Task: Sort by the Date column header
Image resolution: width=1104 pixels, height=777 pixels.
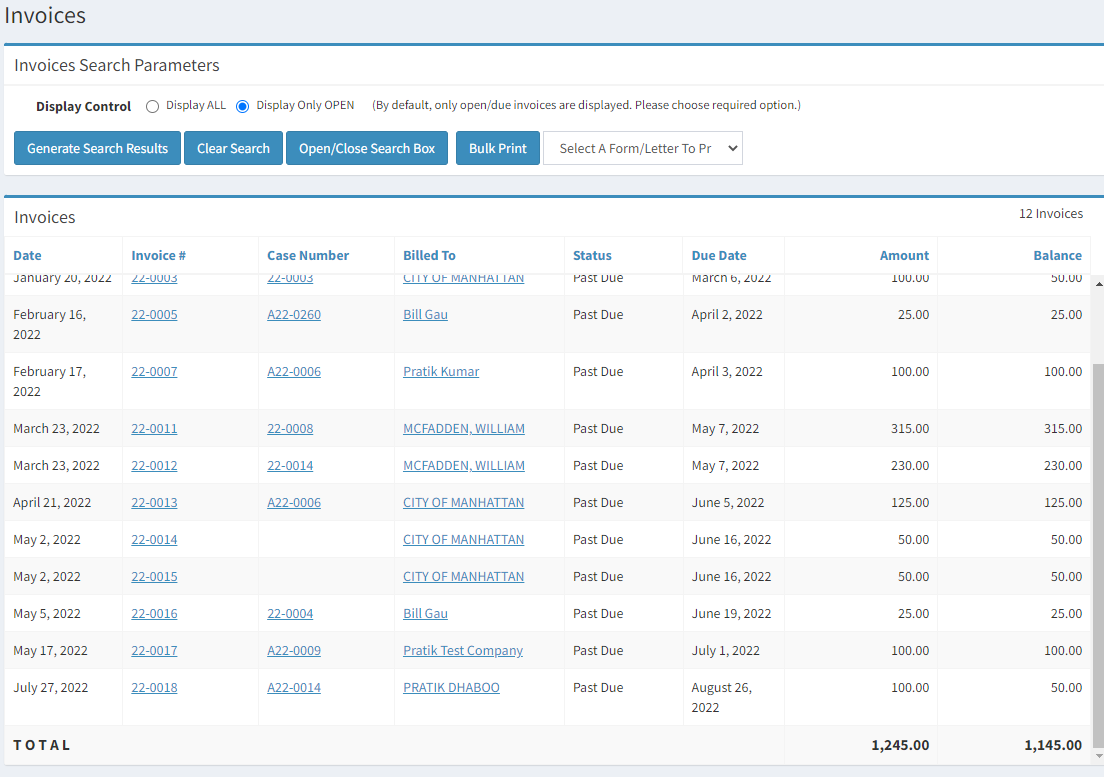Action: [27, 255]
